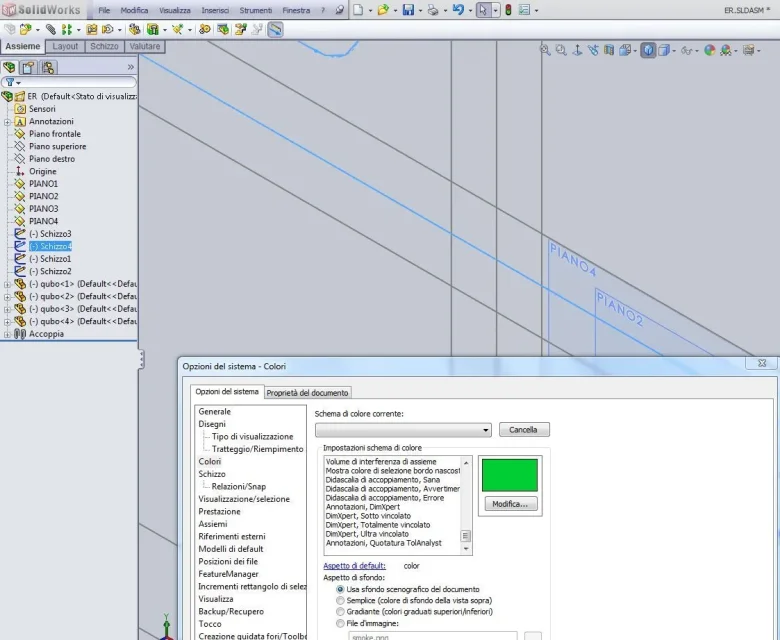Click the Hide/Show Items glasses icon
Screen dimensions: 780x640
[686, 50]
